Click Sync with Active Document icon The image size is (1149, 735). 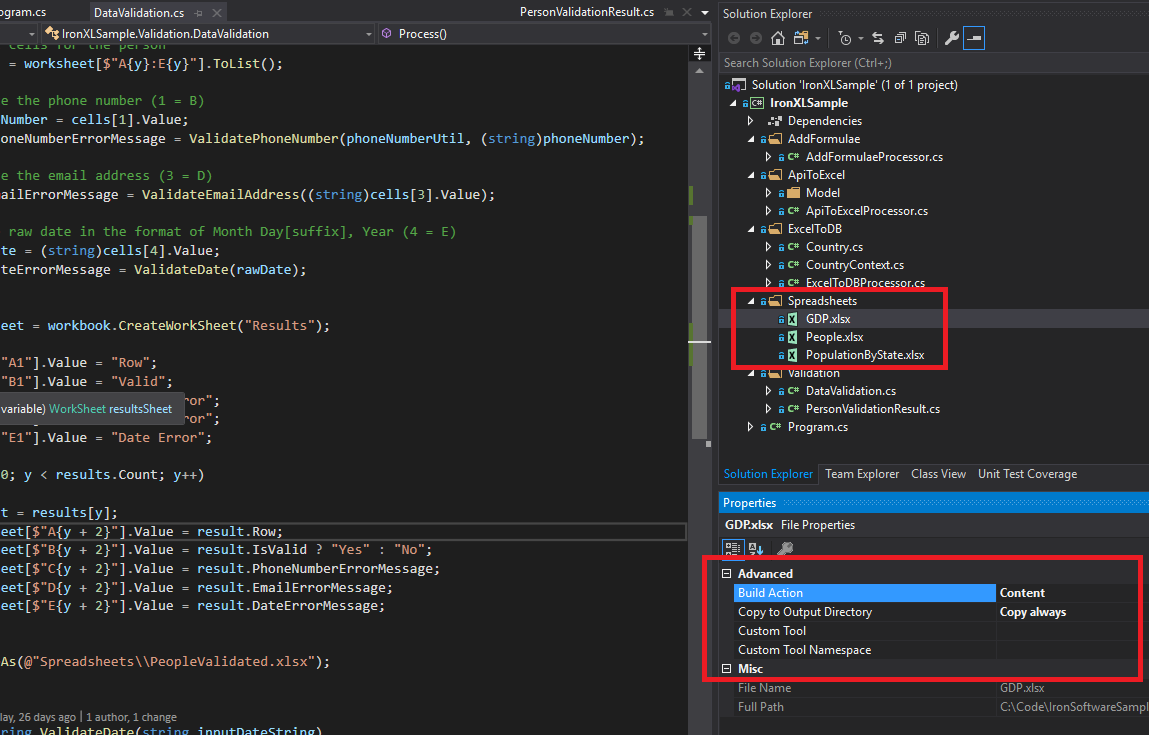point(878,38)
